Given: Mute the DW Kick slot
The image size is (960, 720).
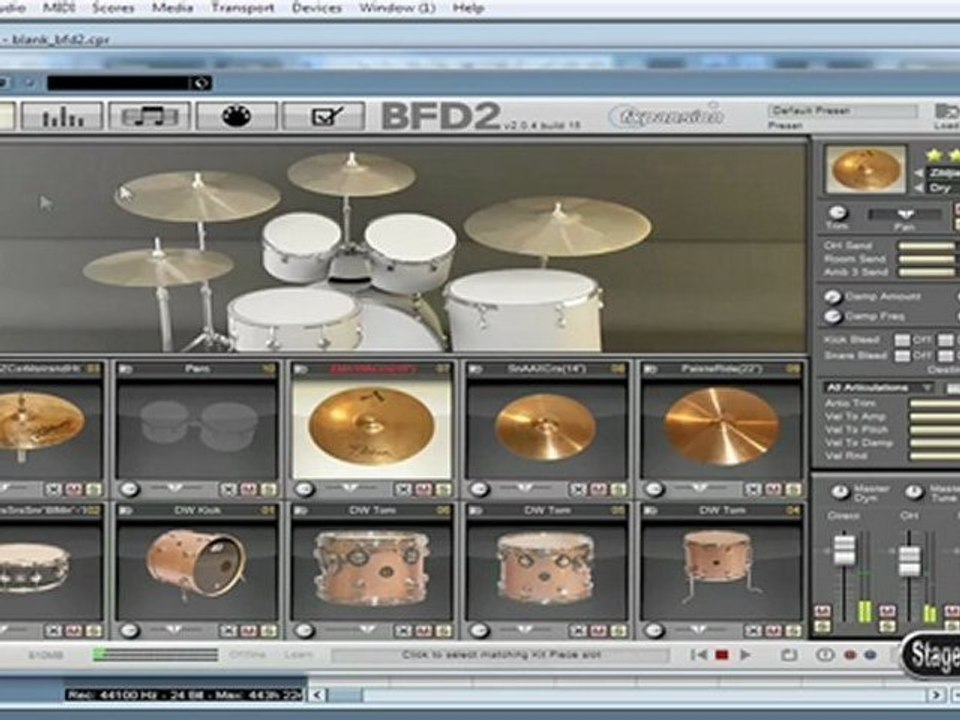Looking at the screenshot, I should [x=249, y=630].
